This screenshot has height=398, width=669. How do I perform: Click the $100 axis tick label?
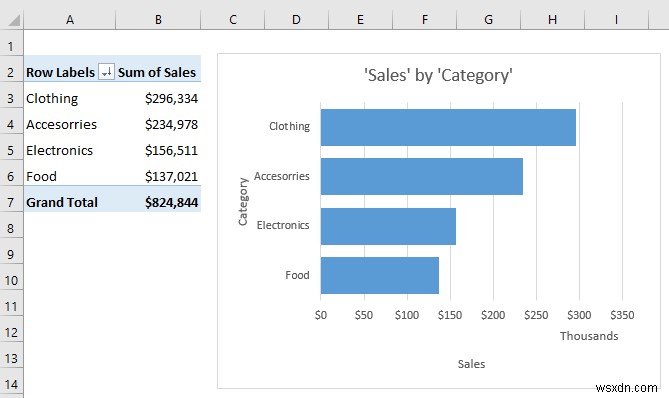pyautogui.click(x=407, y=315)
